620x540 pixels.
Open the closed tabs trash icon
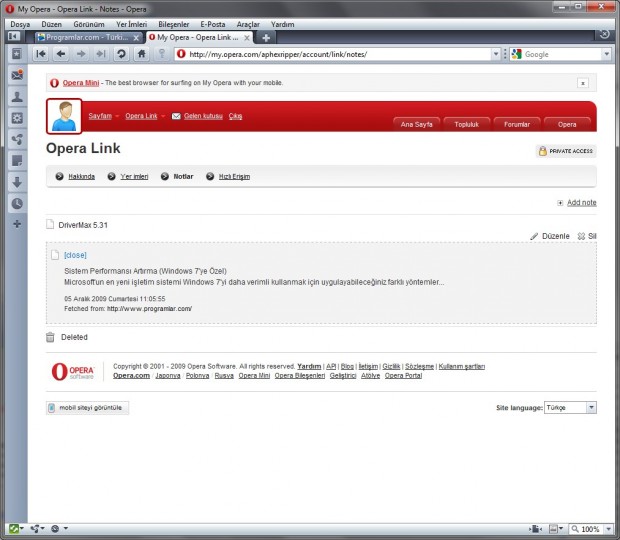tap(604, 34)
